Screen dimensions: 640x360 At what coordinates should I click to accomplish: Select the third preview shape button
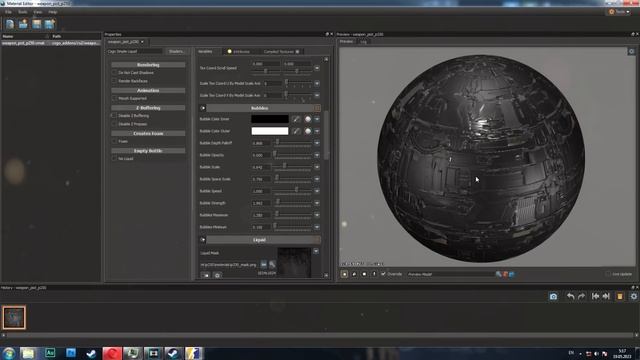pos(364,274)
